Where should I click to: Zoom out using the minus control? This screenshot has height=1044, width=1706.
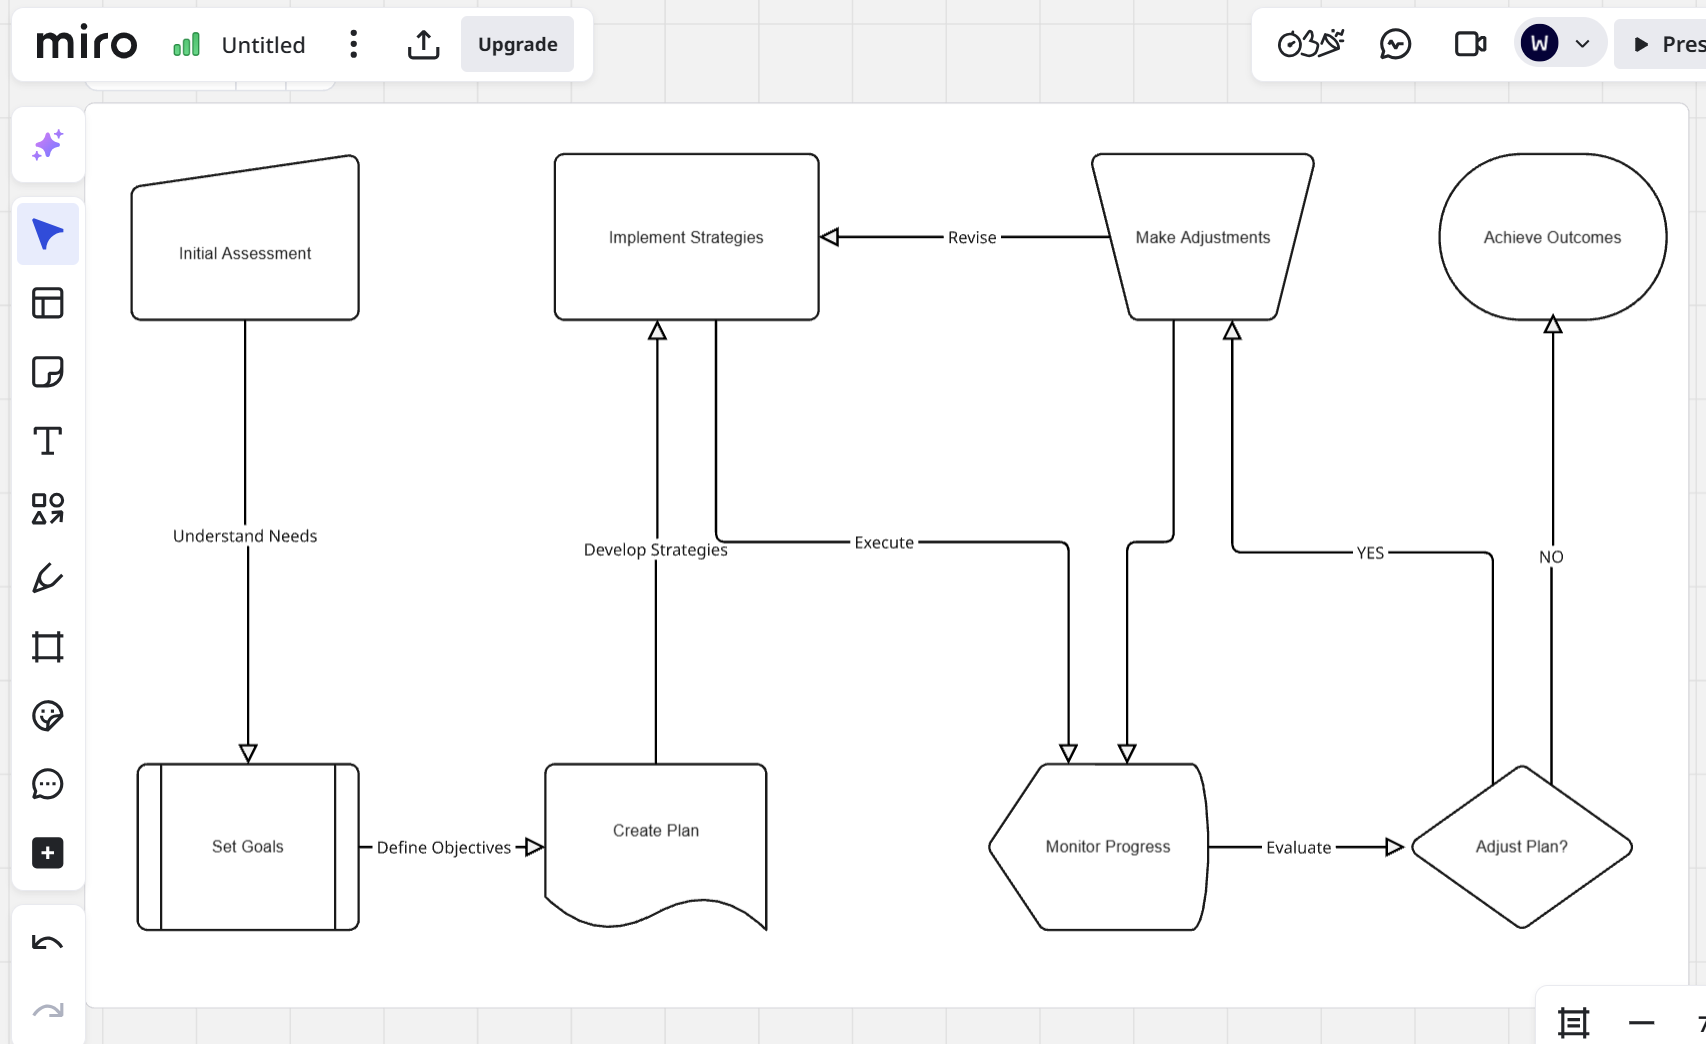(x=1640, y=1022)
